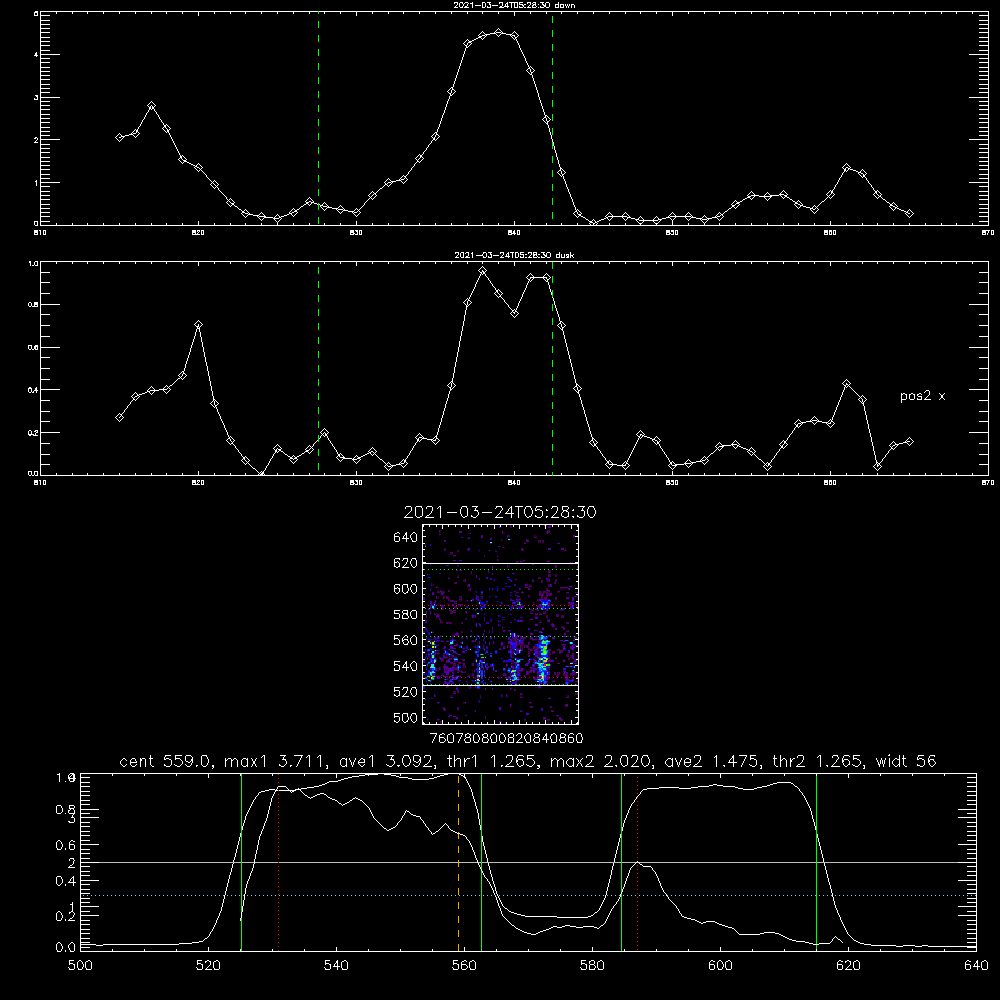1000x1000 pixels.
Task: Click the heatmap y-axis label 560
Action: click(406, 640)
